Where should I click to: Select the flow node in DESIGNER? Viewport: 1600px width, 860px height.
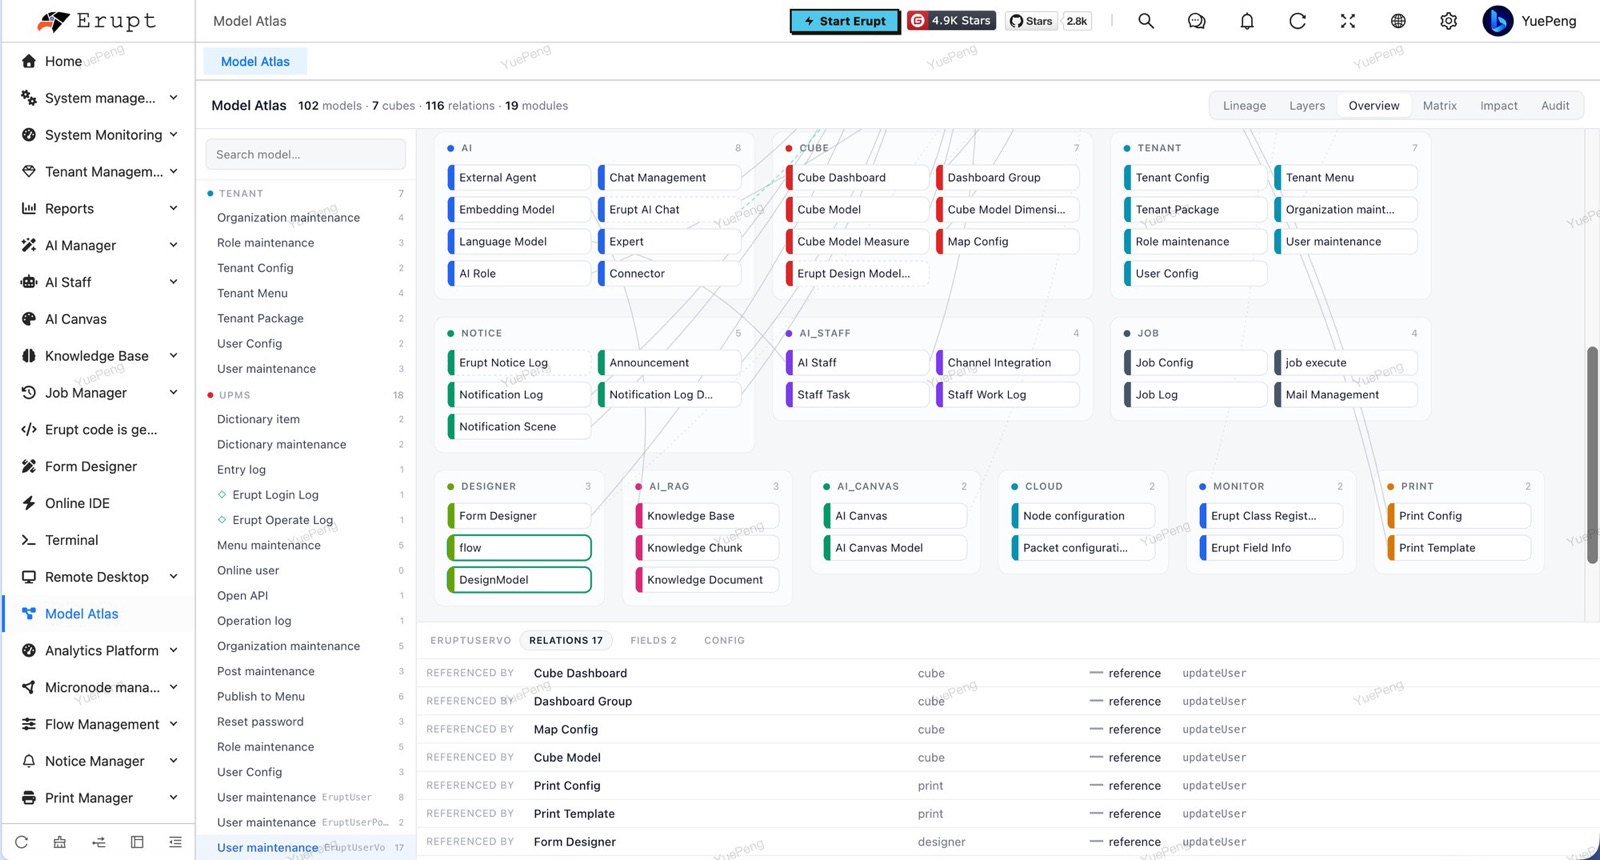pyautogui.click(x=519, y=548)
